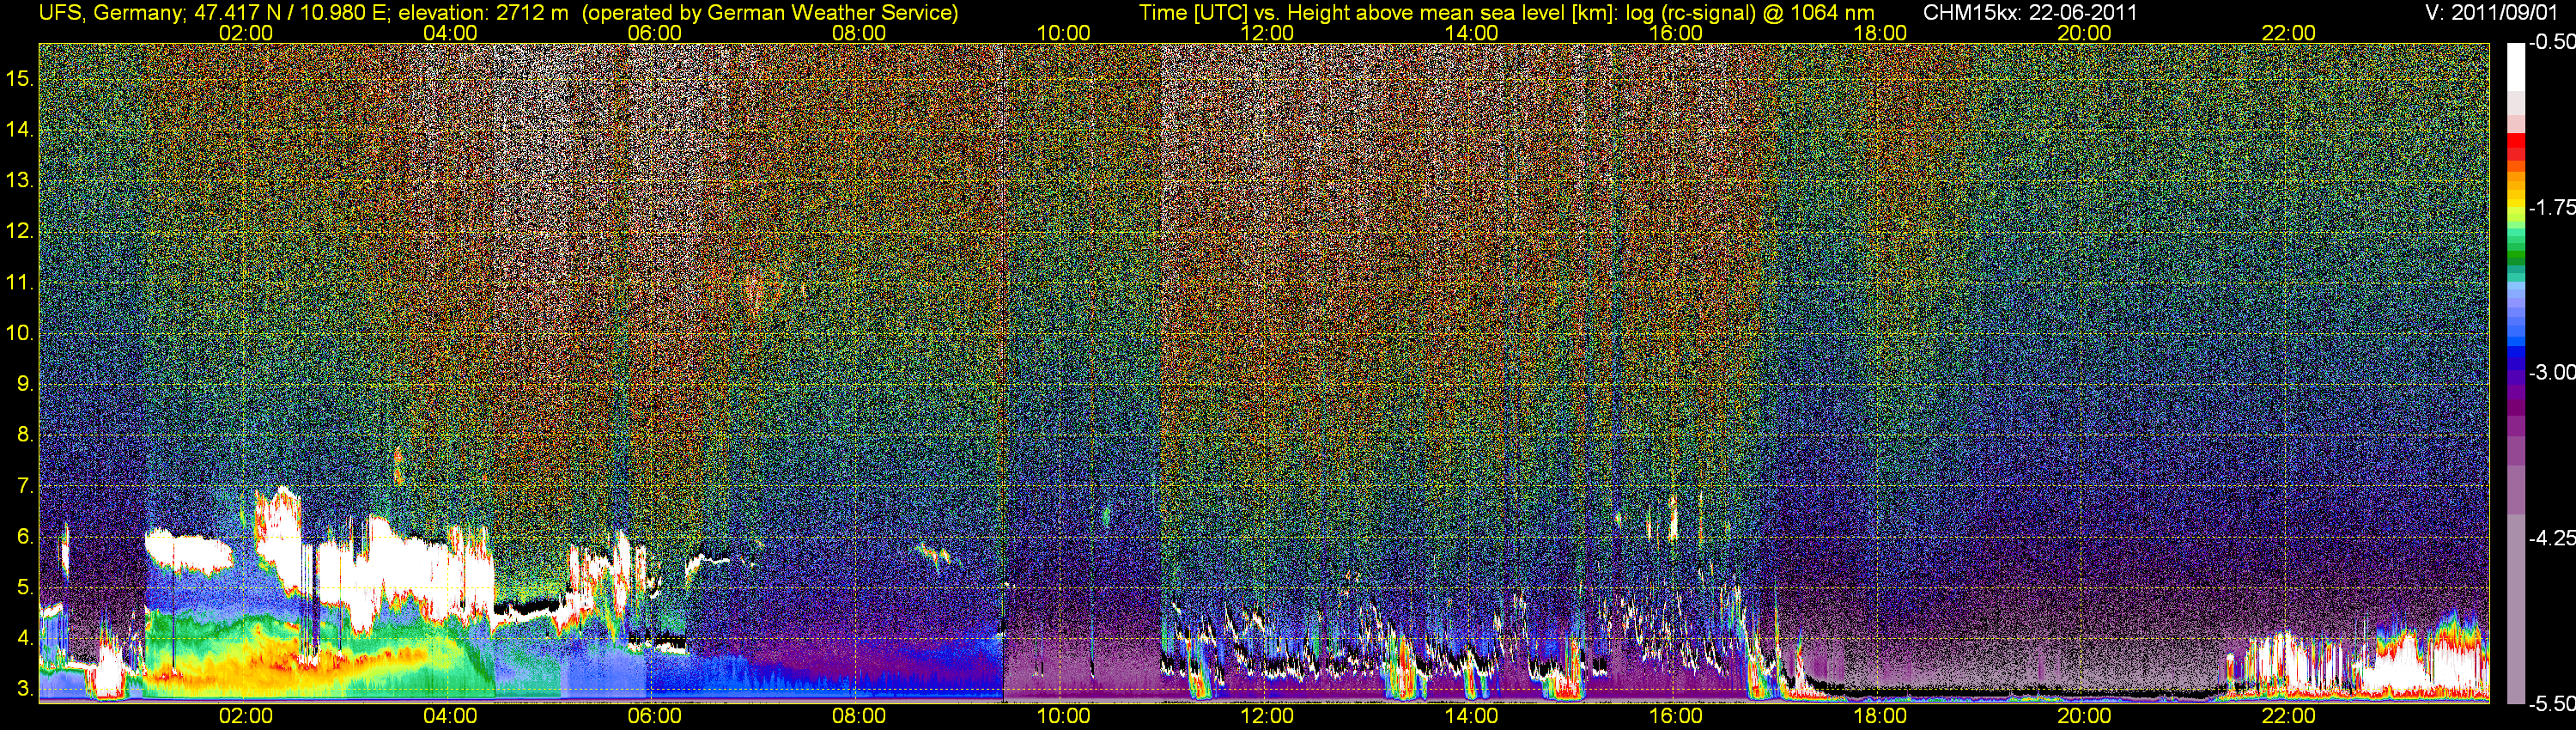Screen dimensions: 2576x730
Task: Click the 'elevation: 2712 m' text
Action: coord(484,13)
